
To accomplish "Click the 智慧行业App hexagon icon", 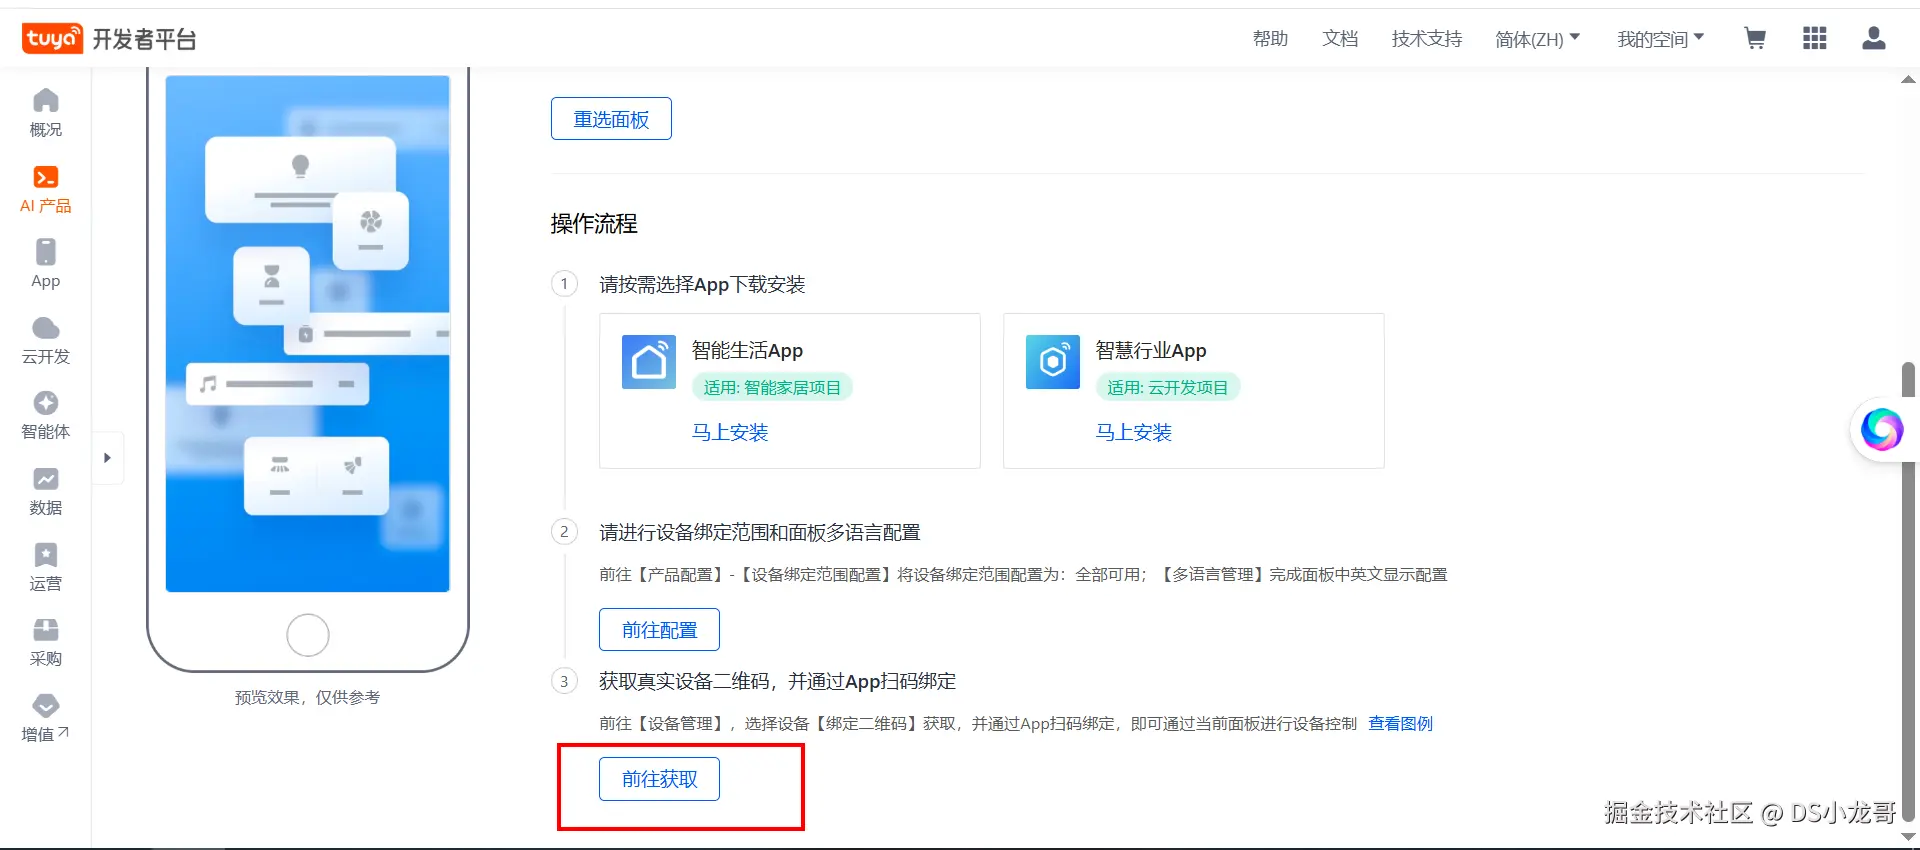I will tap(1053, 361).
